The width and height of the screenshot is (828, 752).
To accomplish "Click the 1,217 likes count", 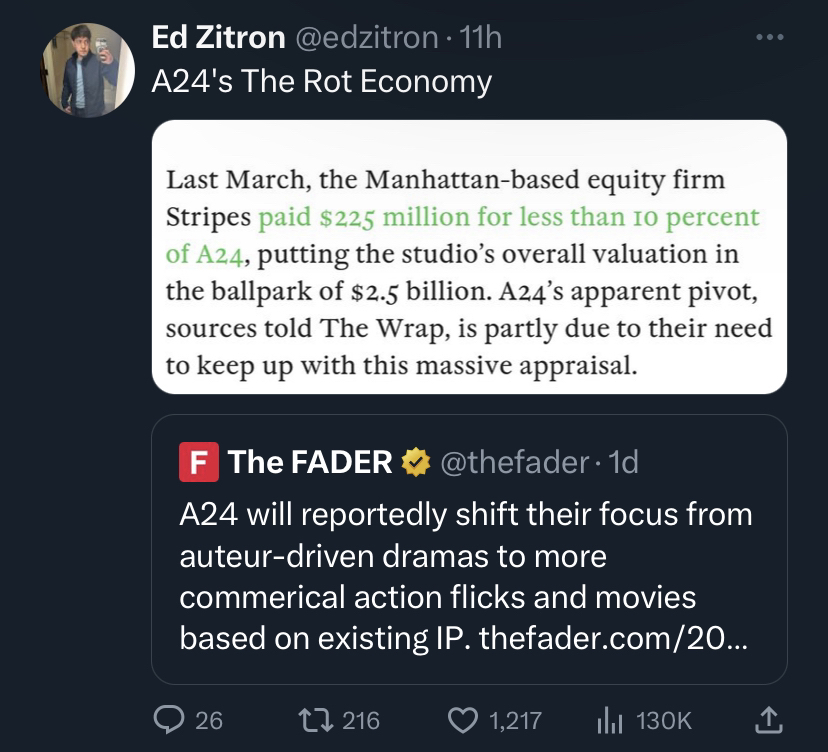I will (x=515, y=721).
